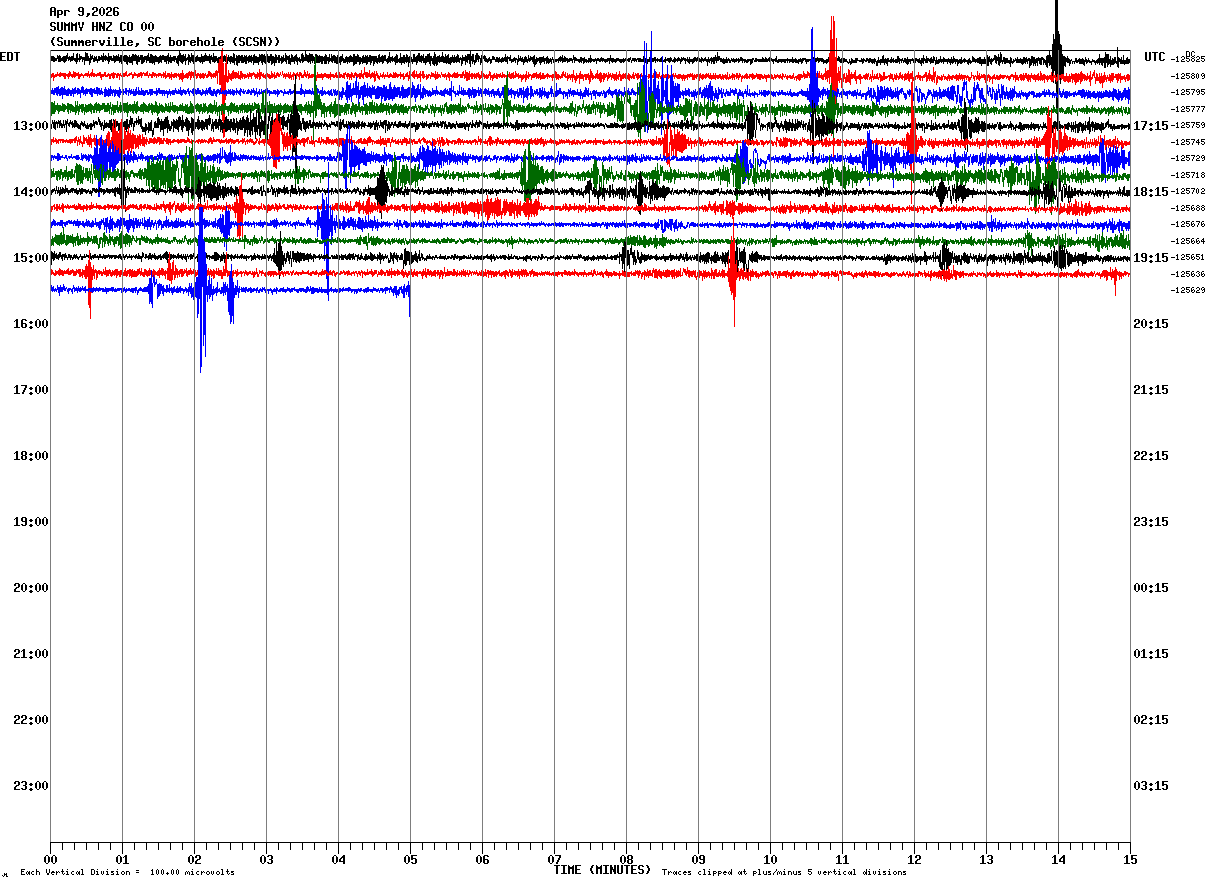Click the "UTC" timezone label

1155,57
